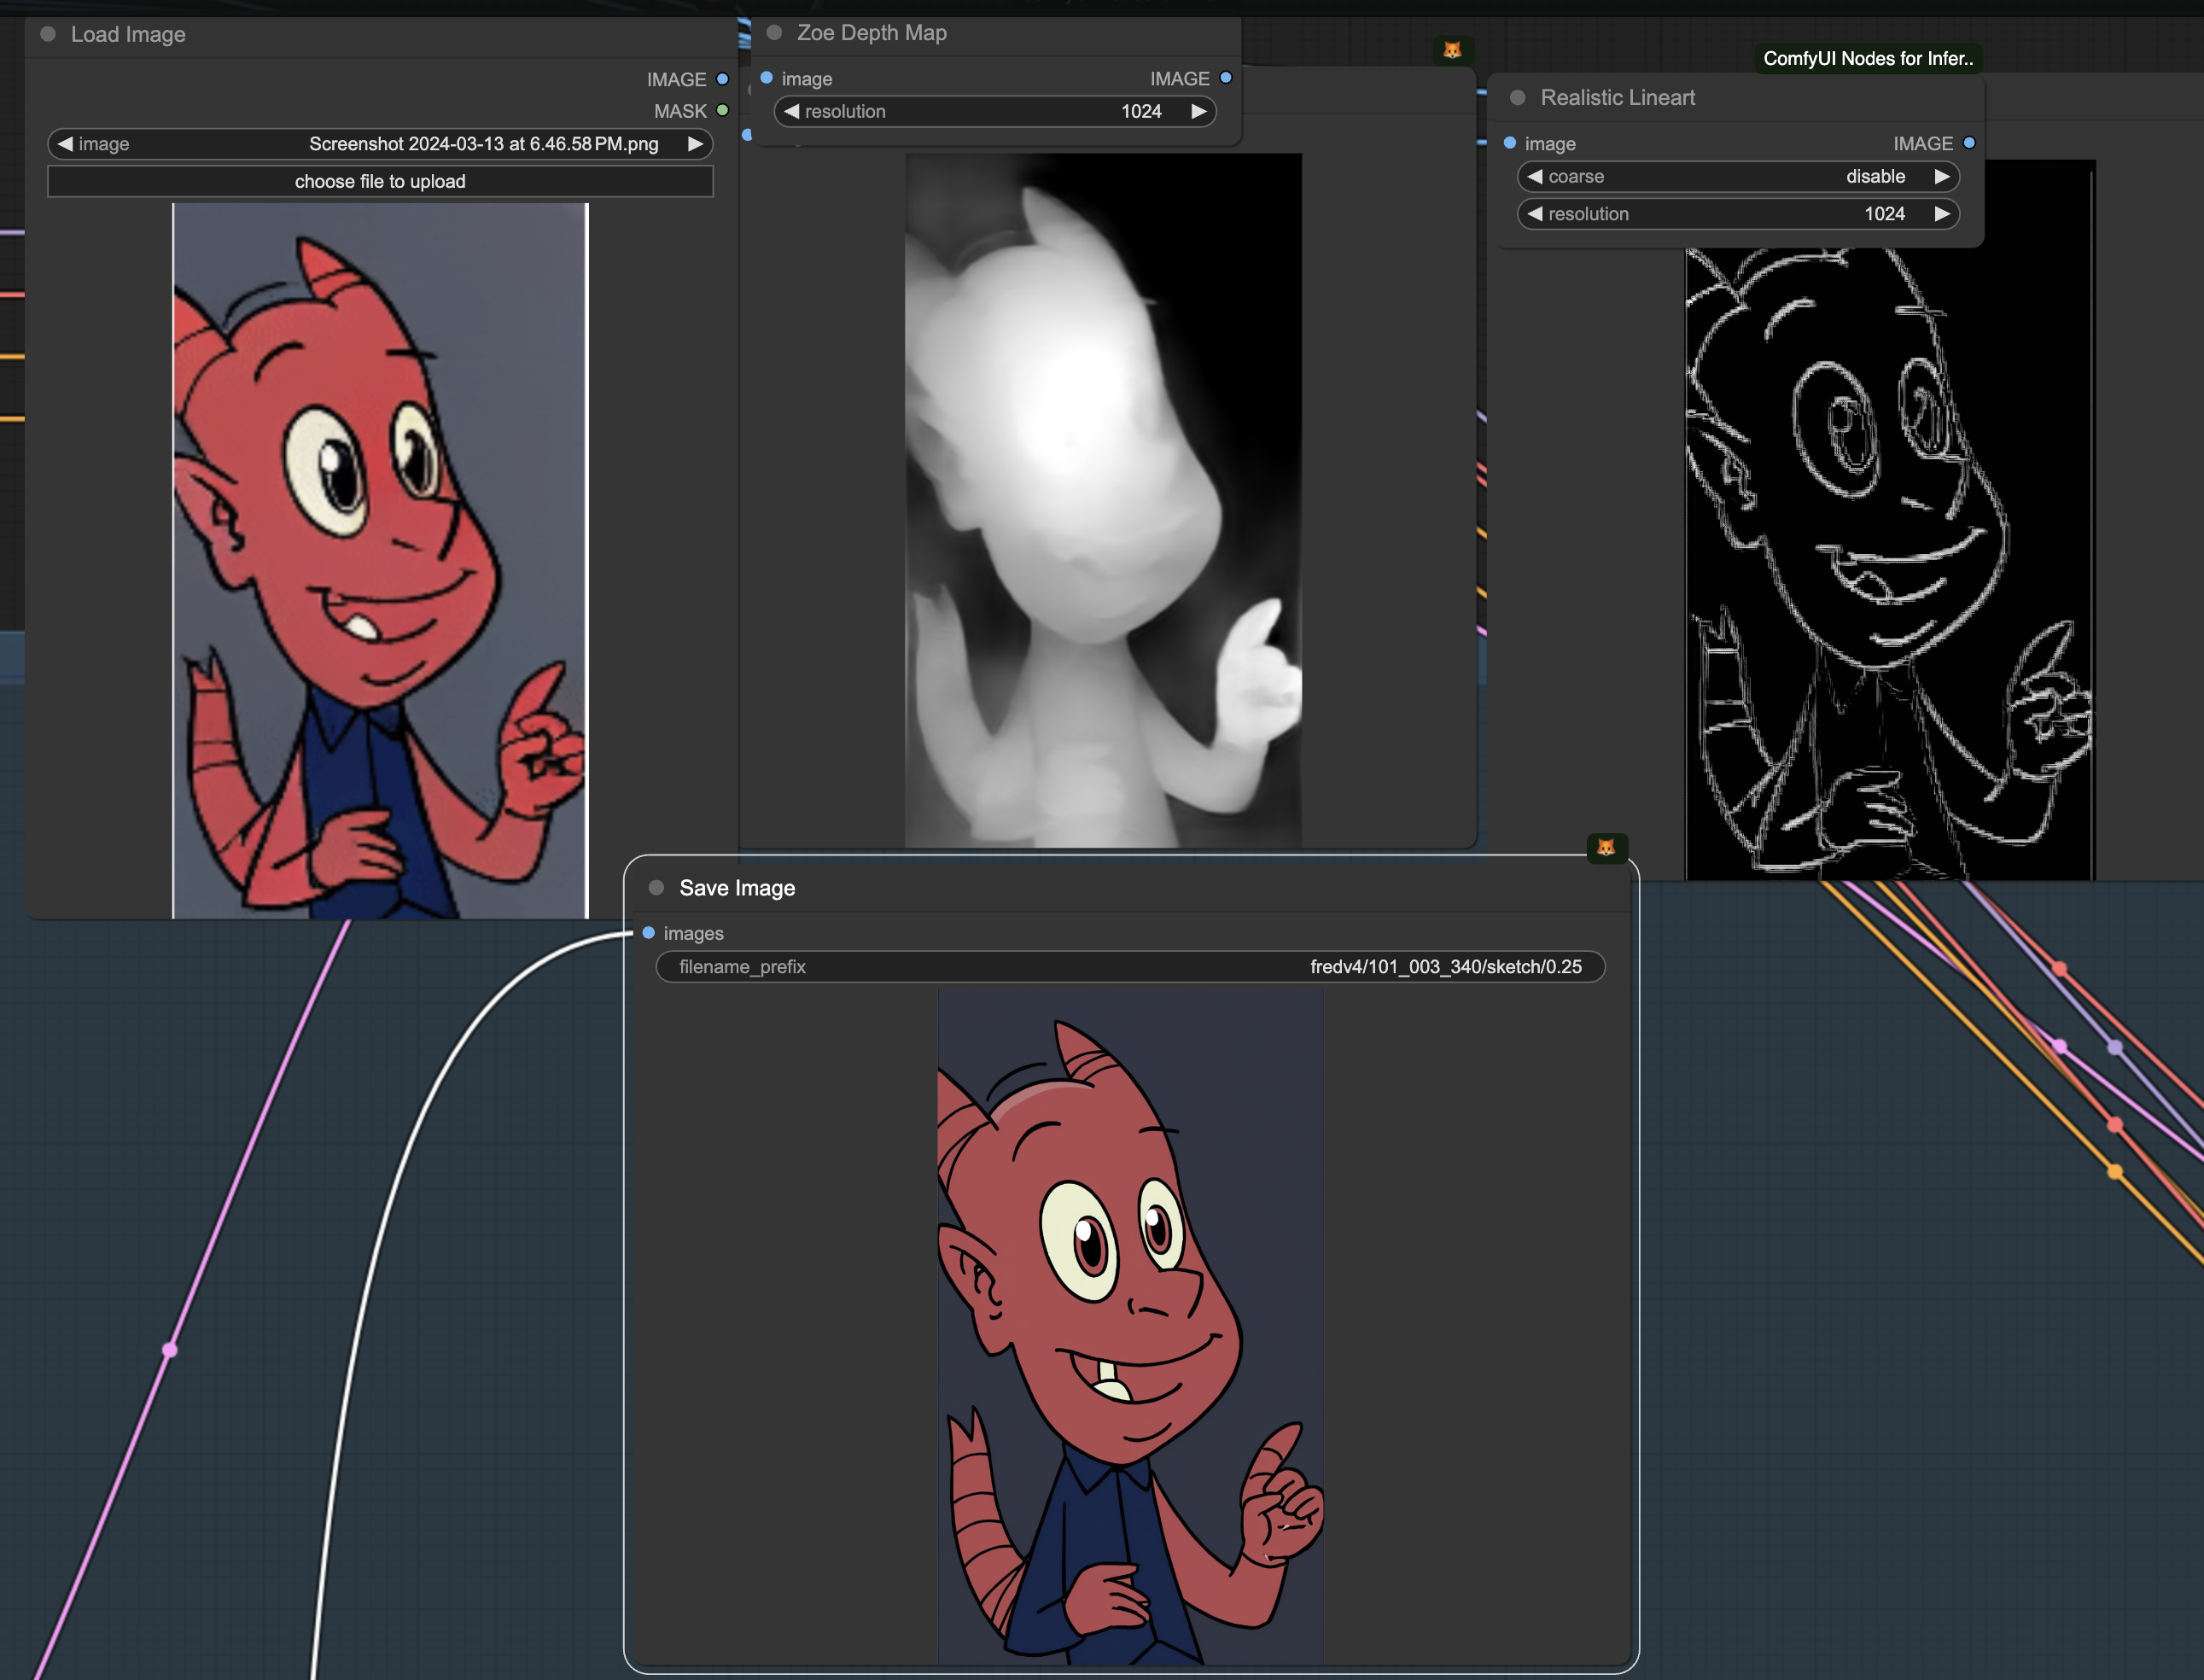Open the saved output character image

(1130, 1327)
